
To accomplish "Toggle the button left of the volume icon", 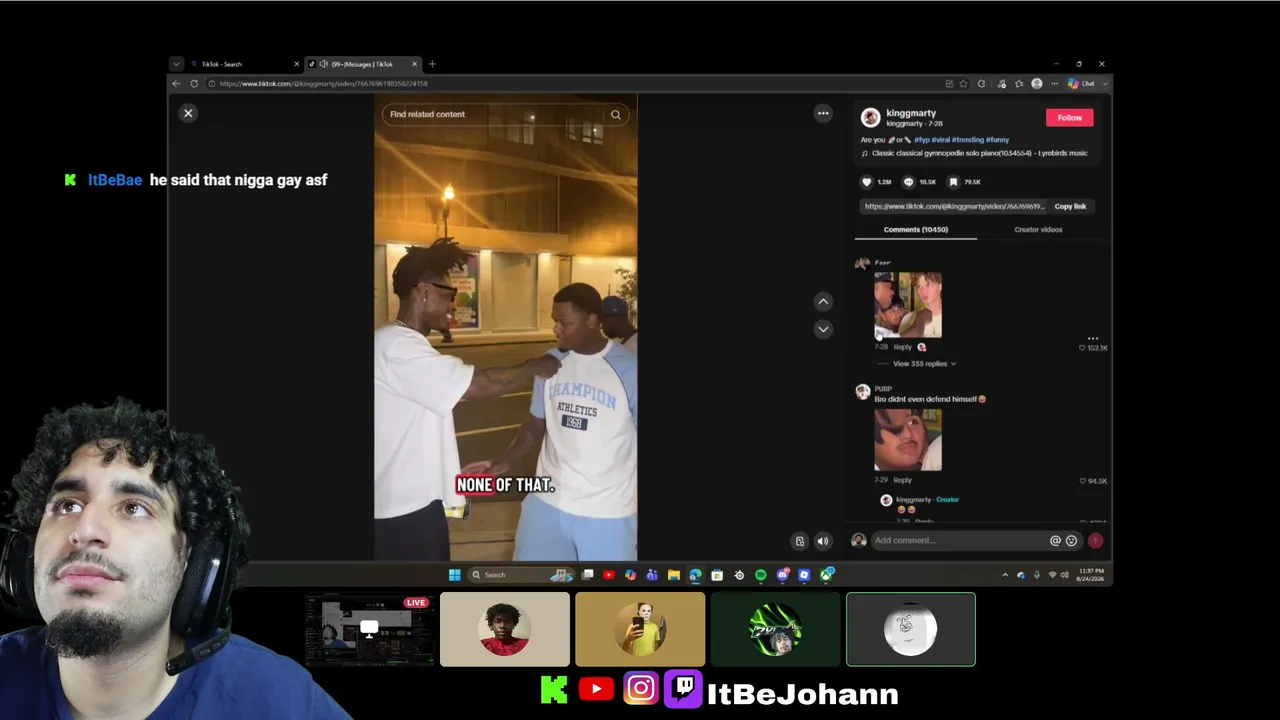I will click(800, 541).
